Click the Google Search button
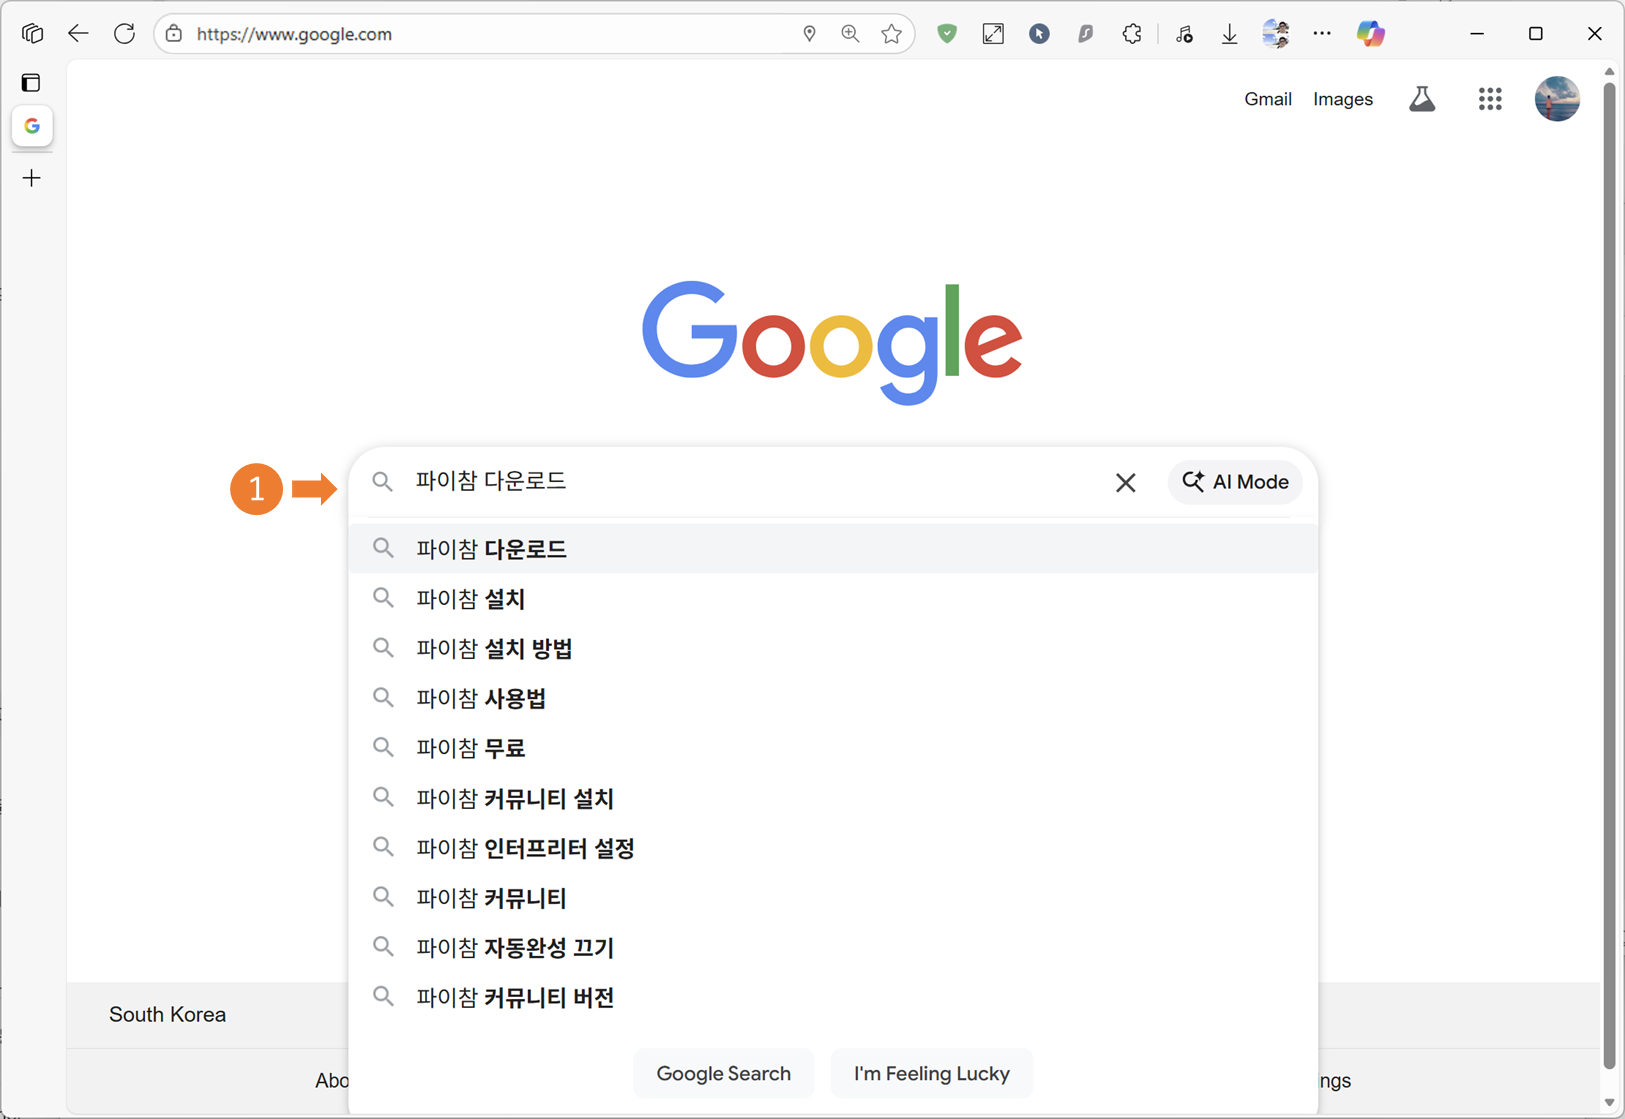The image size is (1625, 1119). tap(723, 1073)
